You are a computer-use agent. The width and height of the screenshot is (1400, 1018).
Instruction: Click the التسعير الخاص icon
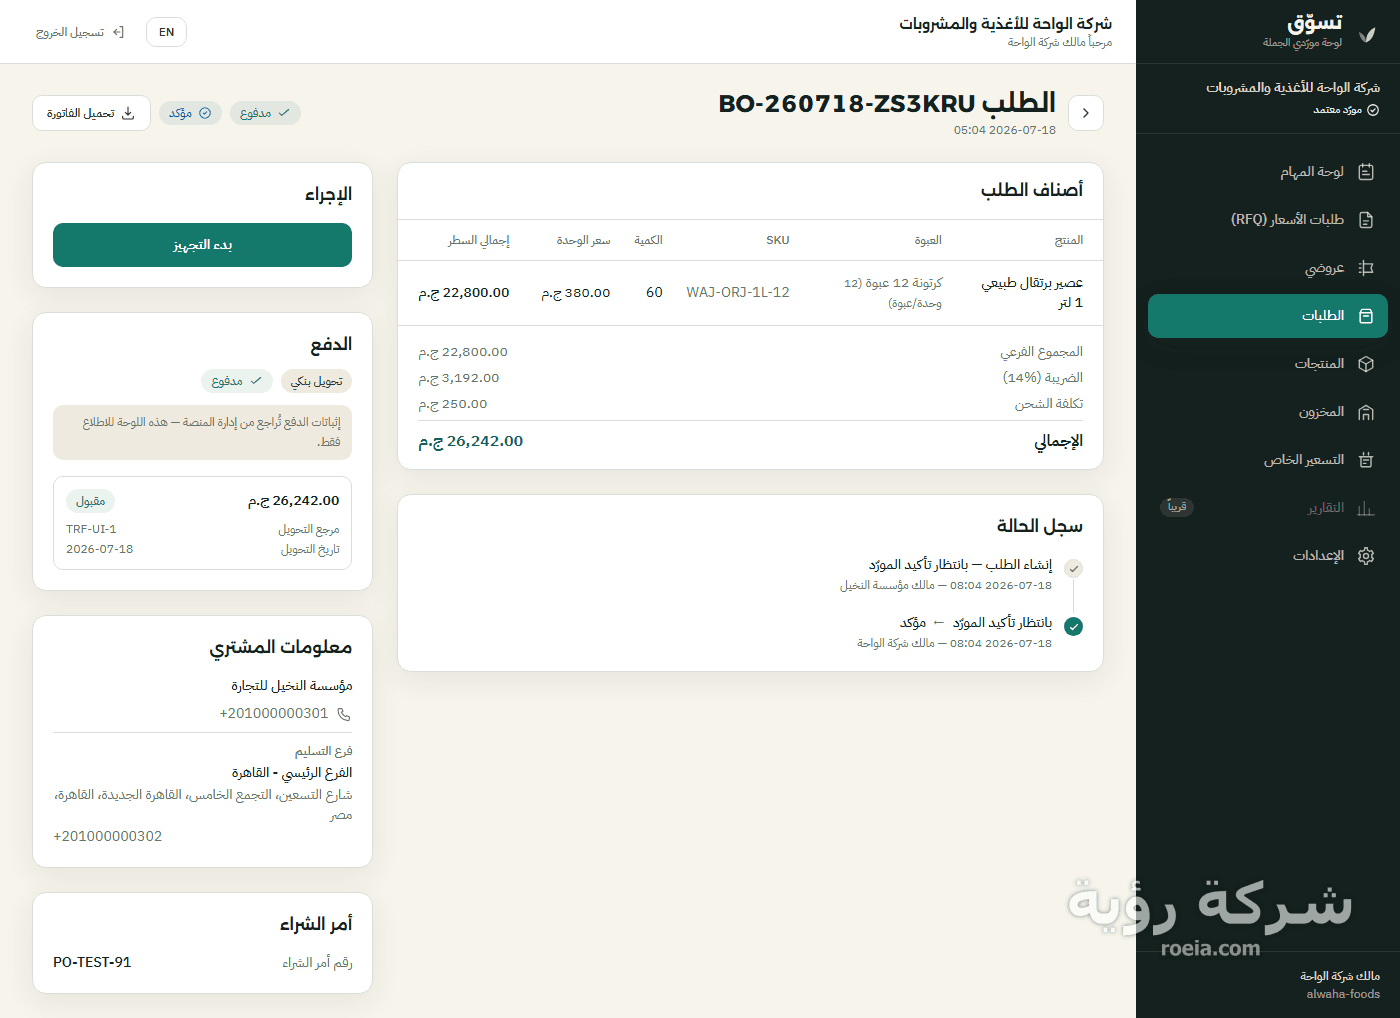coord(1366,460)
